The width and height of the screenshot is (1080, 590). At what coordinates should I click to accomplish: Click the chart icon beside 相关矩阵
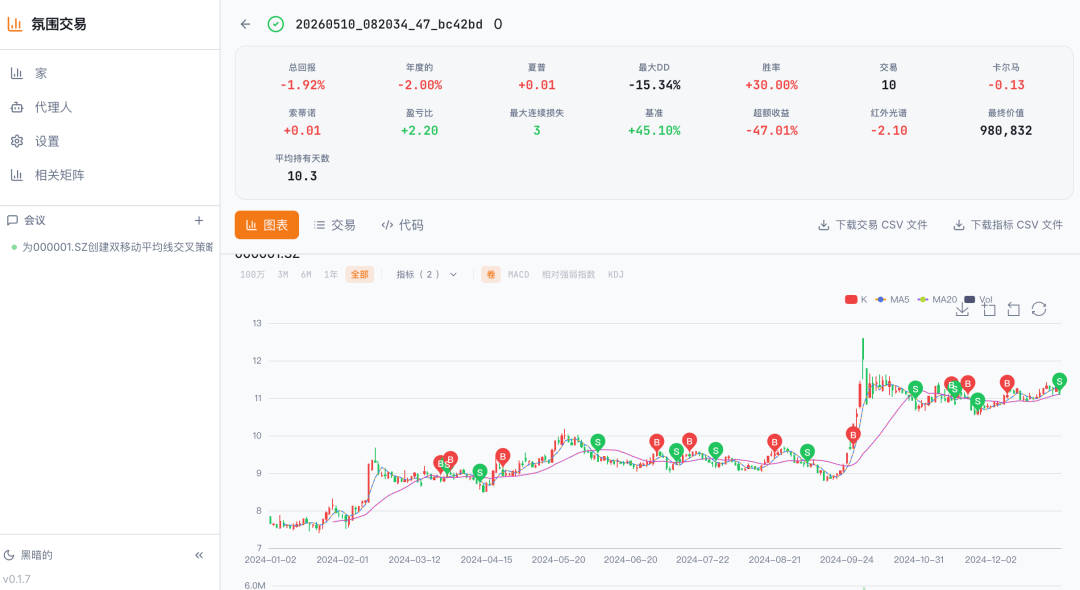pyautogui.click(x=17, y=175)
